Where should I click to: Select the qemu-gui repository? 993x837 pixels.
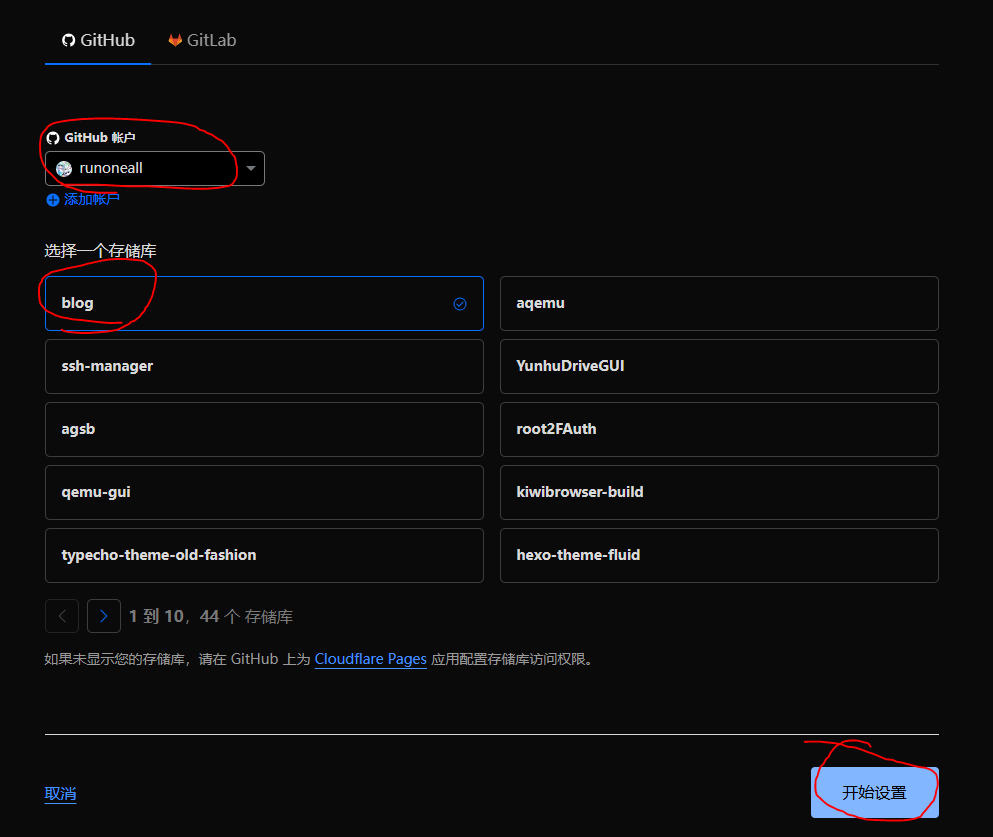tap(264, 492)
